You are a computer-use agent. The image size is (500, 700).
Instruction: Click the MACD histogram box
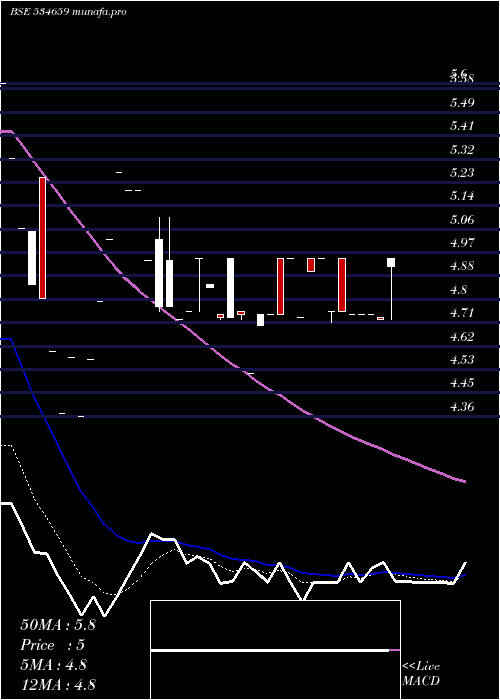point(275,650)
